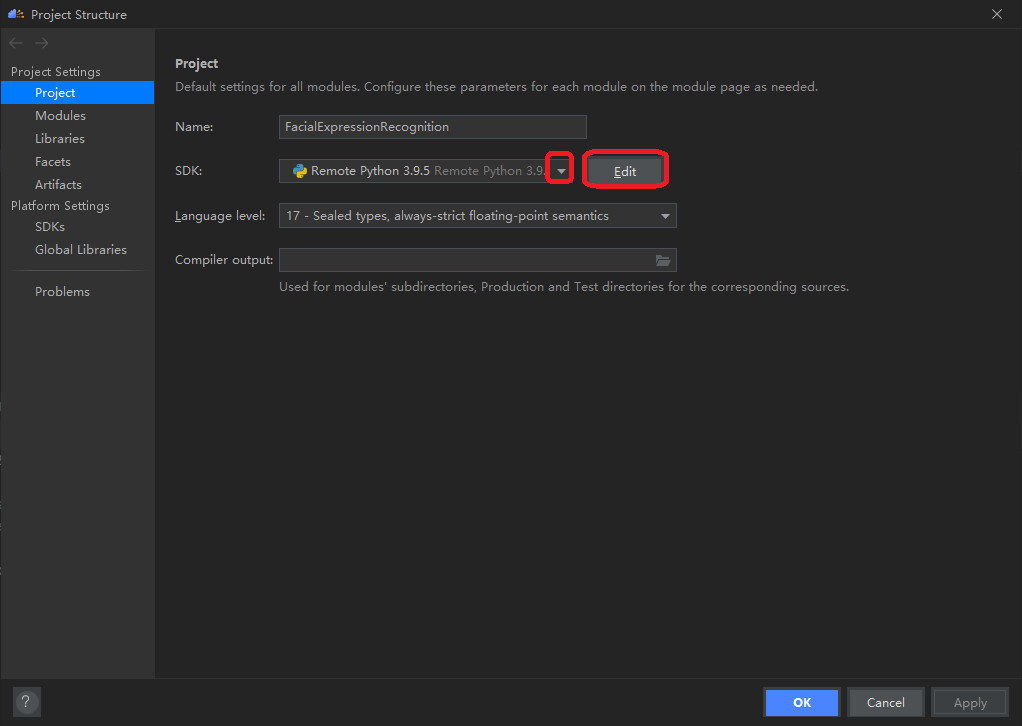The height and width of the screenshot is (726, 1022).
Task: Click the Cancel button
Action: pyautogui.click(x=885, y=703)
